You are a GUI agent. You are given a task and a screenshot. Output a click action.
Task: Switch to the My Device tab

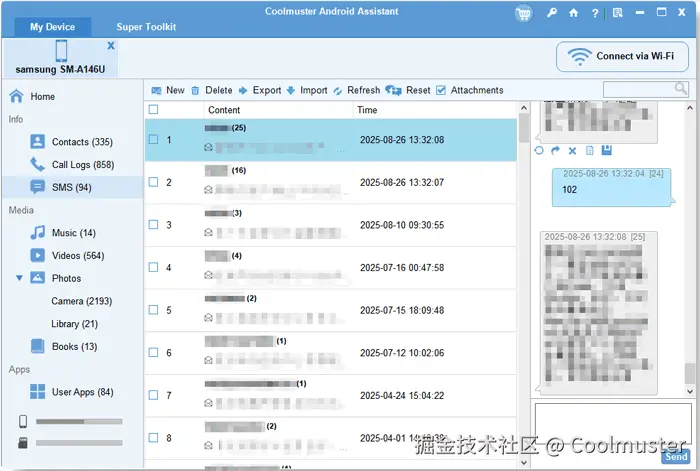click(x=53, y=27)
